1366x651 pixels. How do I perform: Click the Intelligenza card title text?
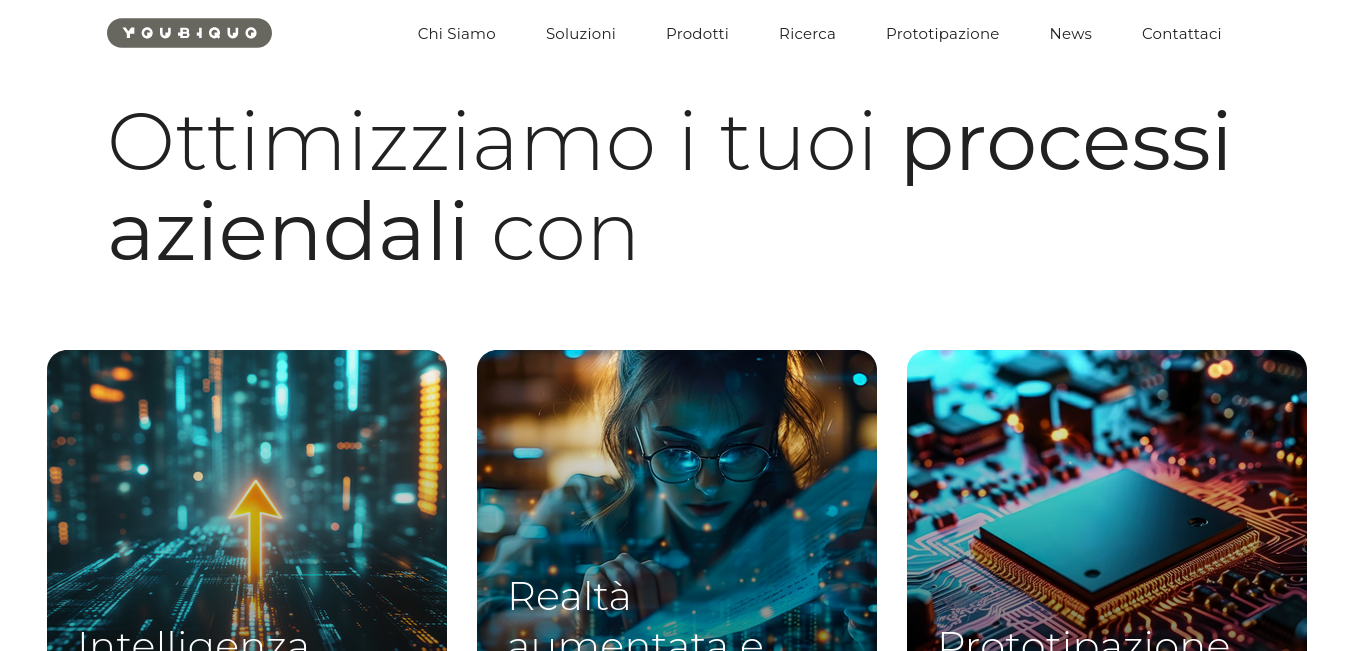tap(193, 638)
